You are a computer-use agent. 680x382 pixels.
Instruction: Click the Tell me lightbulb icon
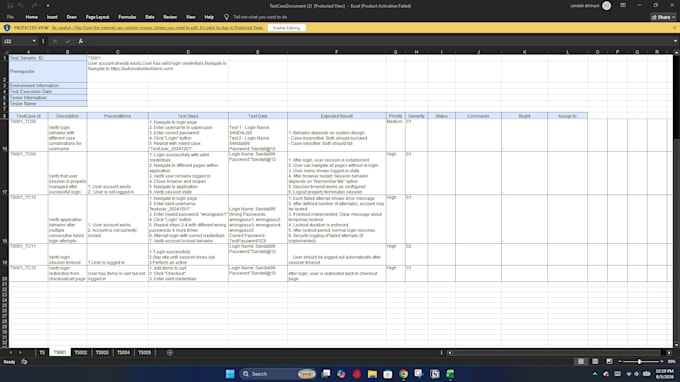(226, 17)
